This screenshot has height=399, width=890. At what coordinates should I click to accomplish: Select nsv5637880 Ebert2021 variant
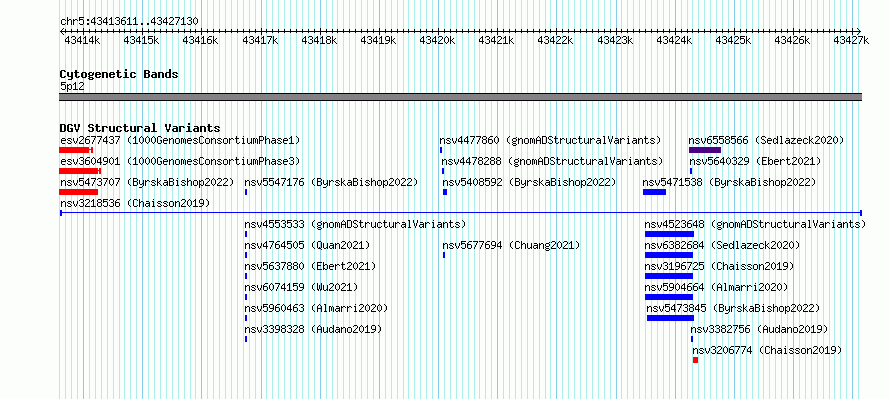310,266
